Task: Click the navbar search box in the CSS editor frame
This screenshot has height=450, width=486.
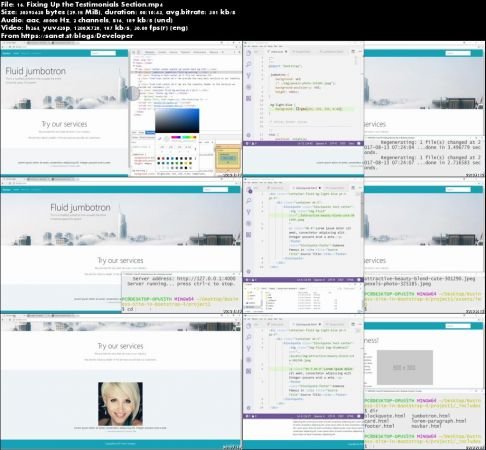Action: click(x=458, y=53)
